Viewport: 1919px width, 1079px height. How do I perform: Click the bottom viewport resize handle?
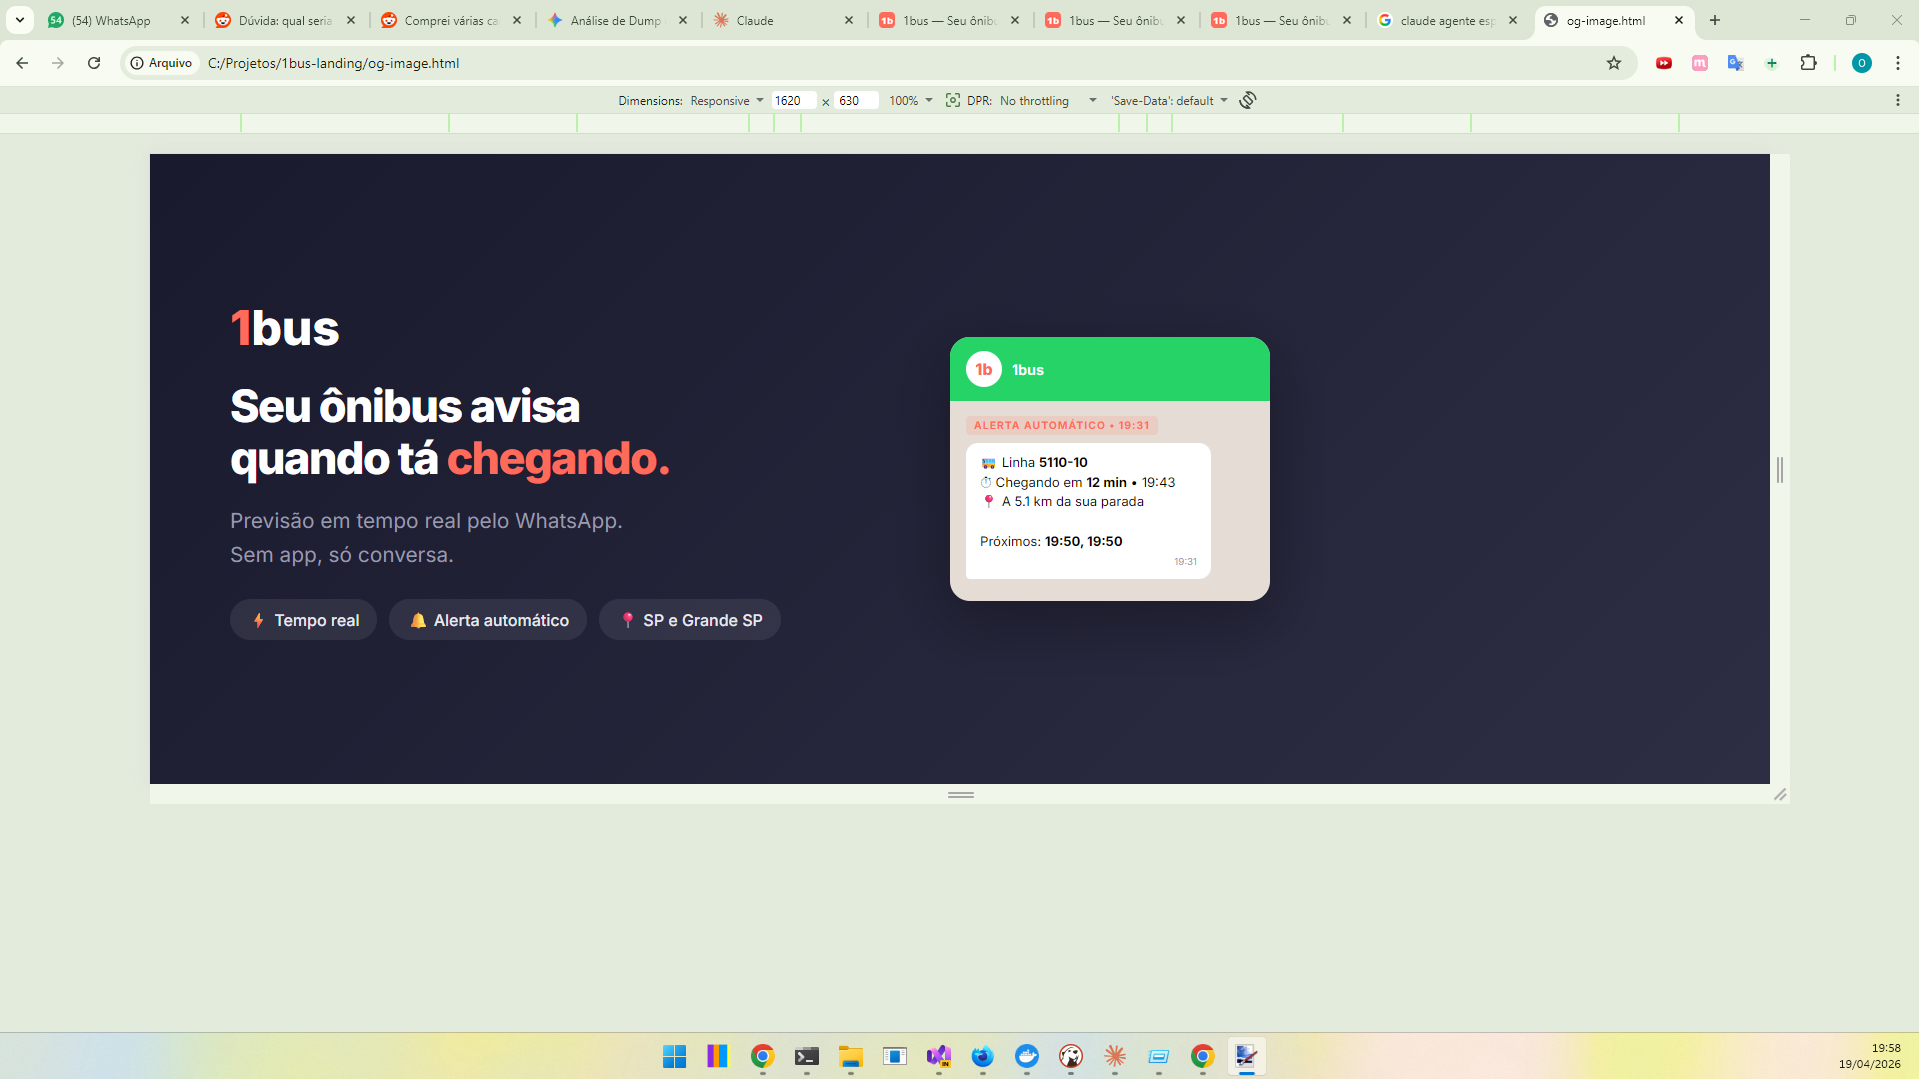(960, 795)
